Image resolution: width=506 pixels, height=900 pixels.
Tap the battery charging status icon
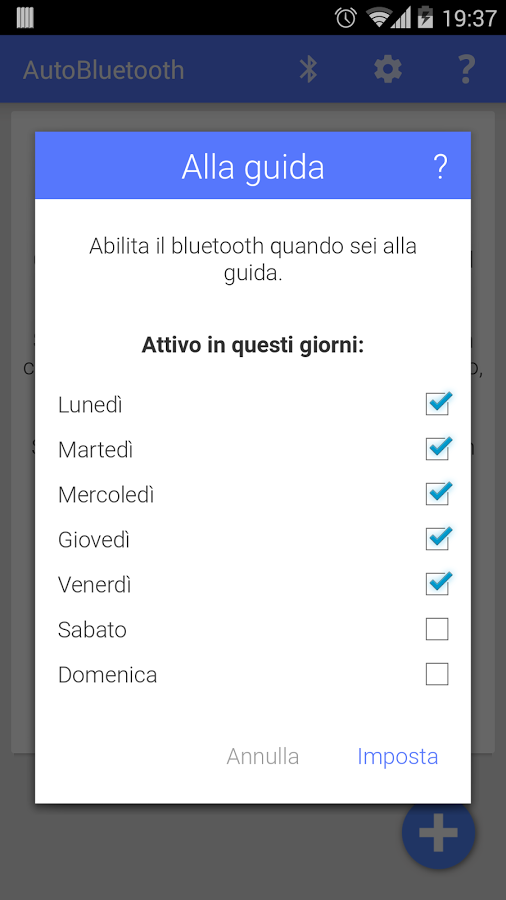(425, 18)
